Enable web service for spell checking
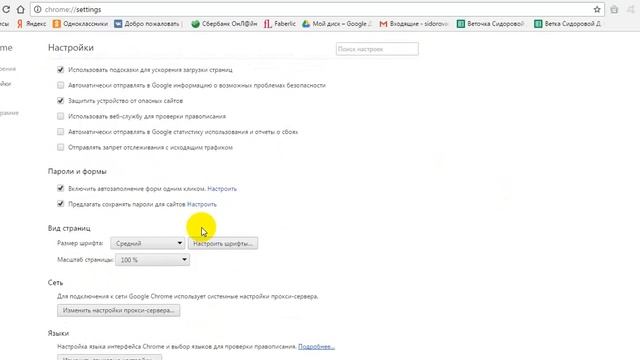Image resolution: width=640 pixels, height=360 pixels. [x=60, y=116]
